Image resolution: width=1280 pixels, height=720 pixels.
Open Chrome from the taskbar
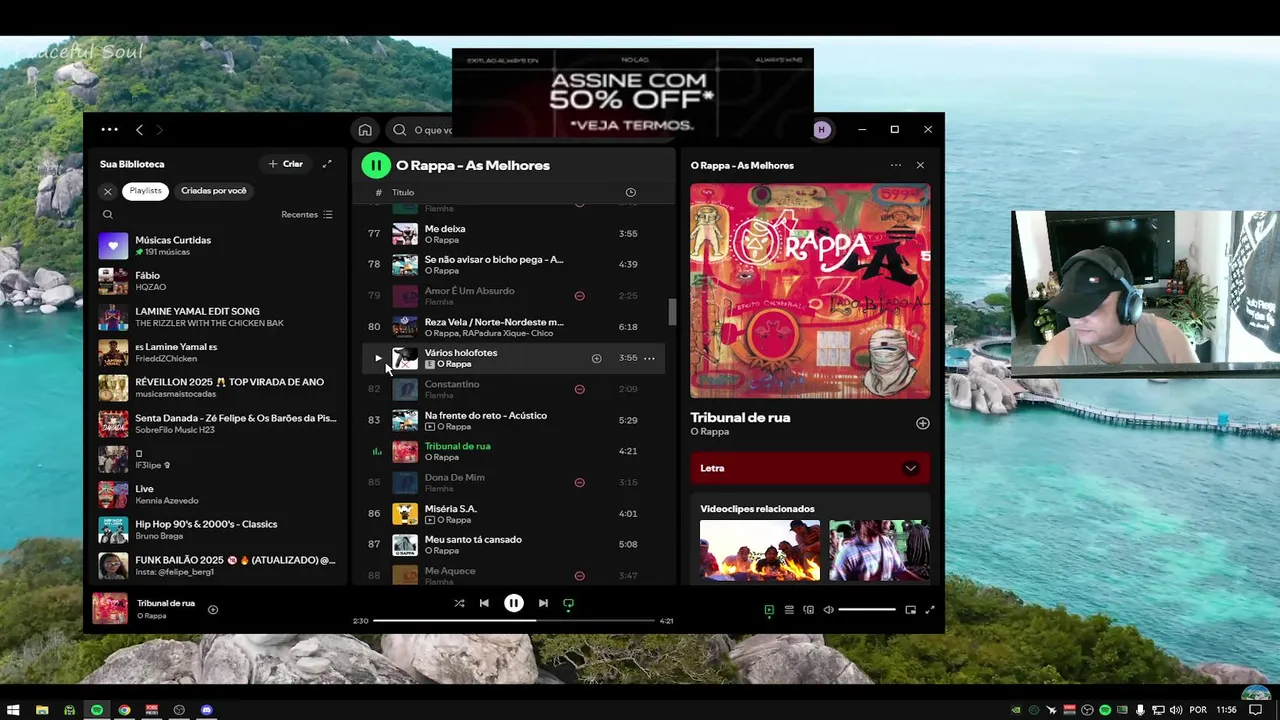124,710
